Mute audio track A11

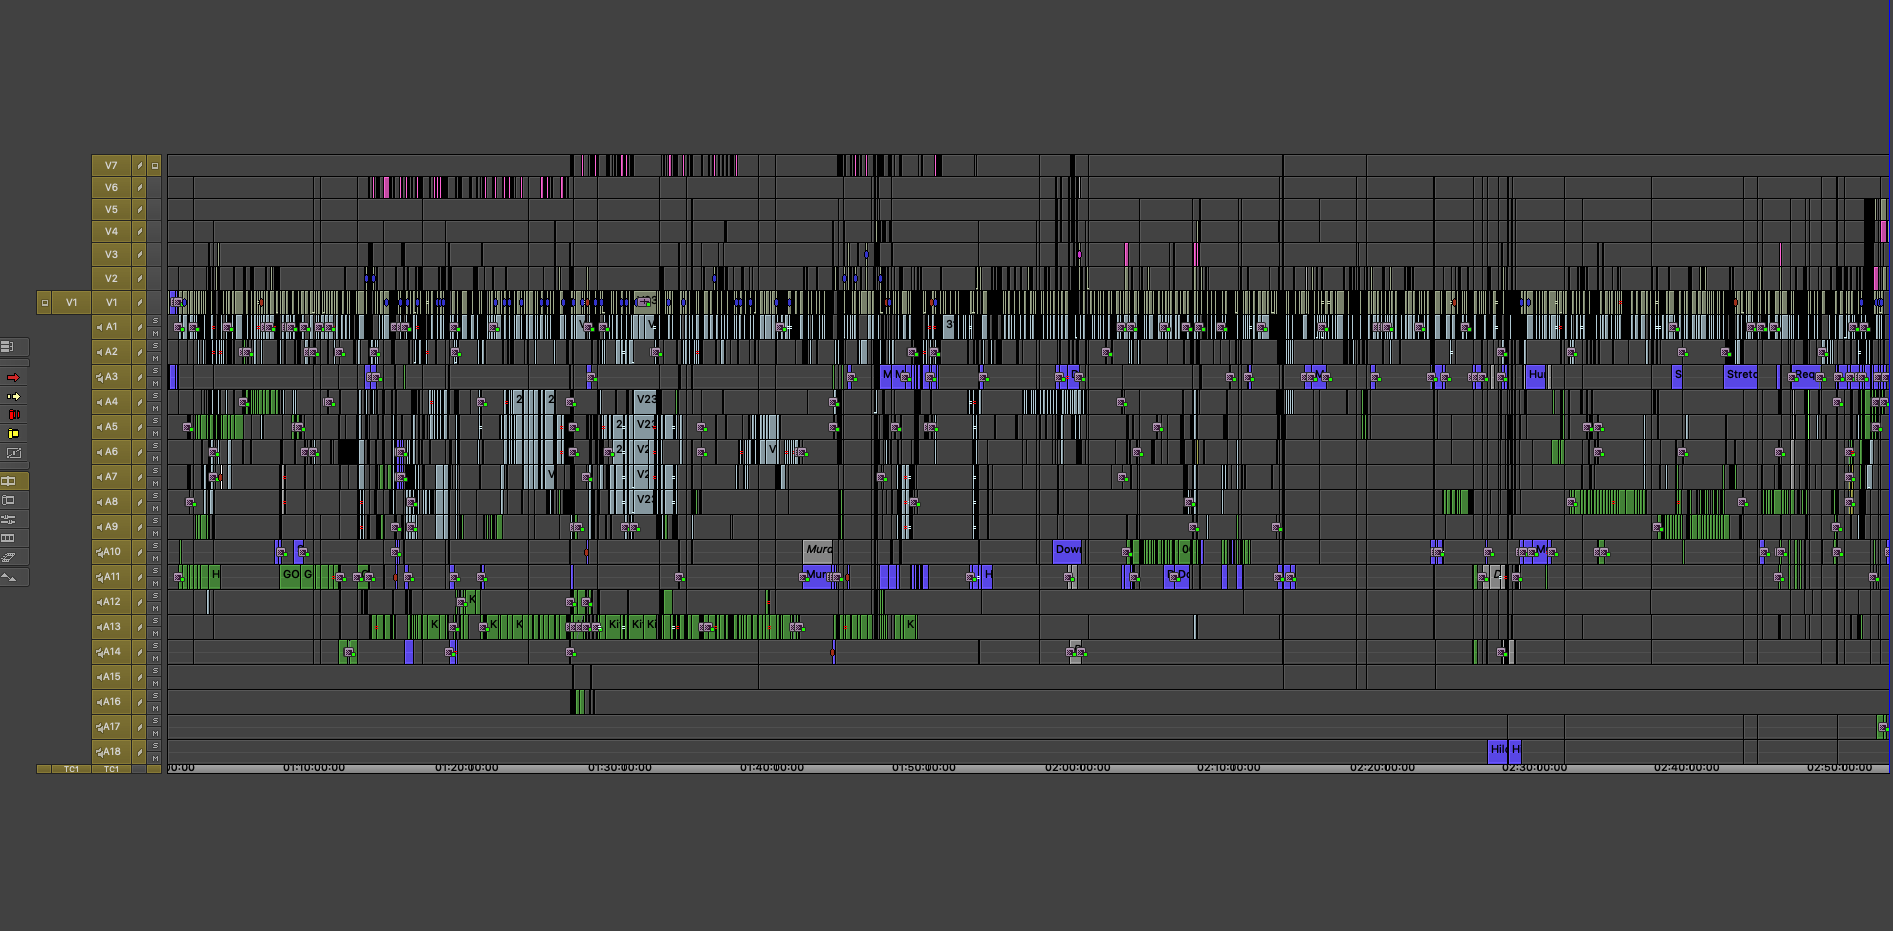[x=155, y=583]
